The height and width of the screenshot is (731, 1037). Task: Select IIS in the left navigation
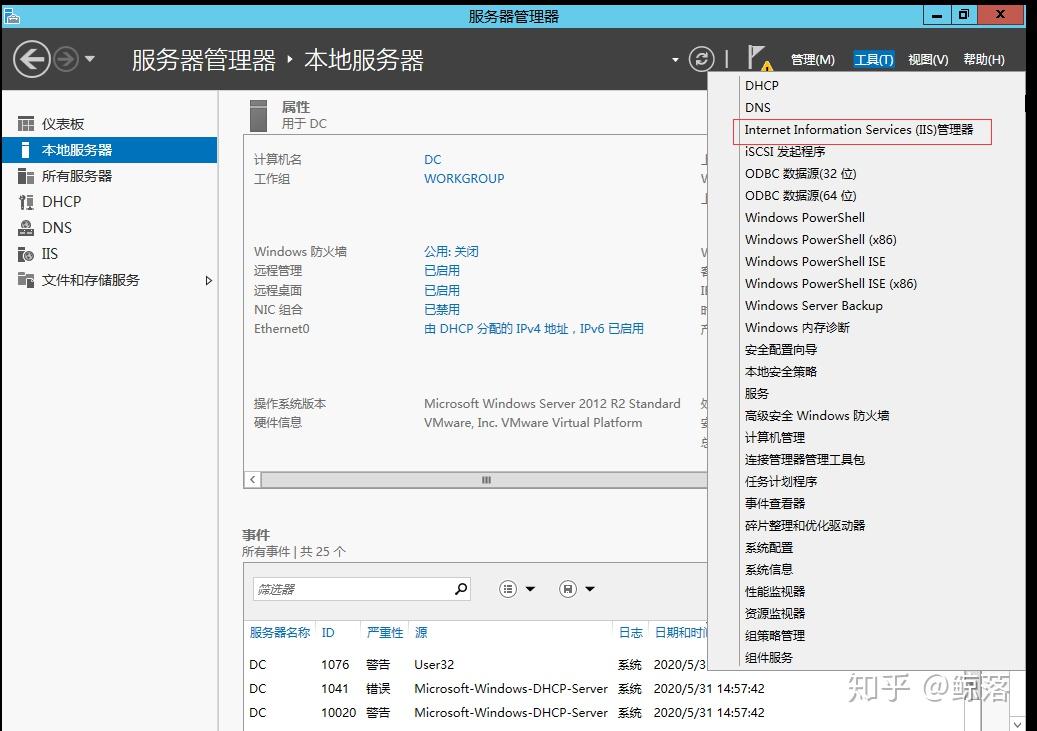click(53, 254)
